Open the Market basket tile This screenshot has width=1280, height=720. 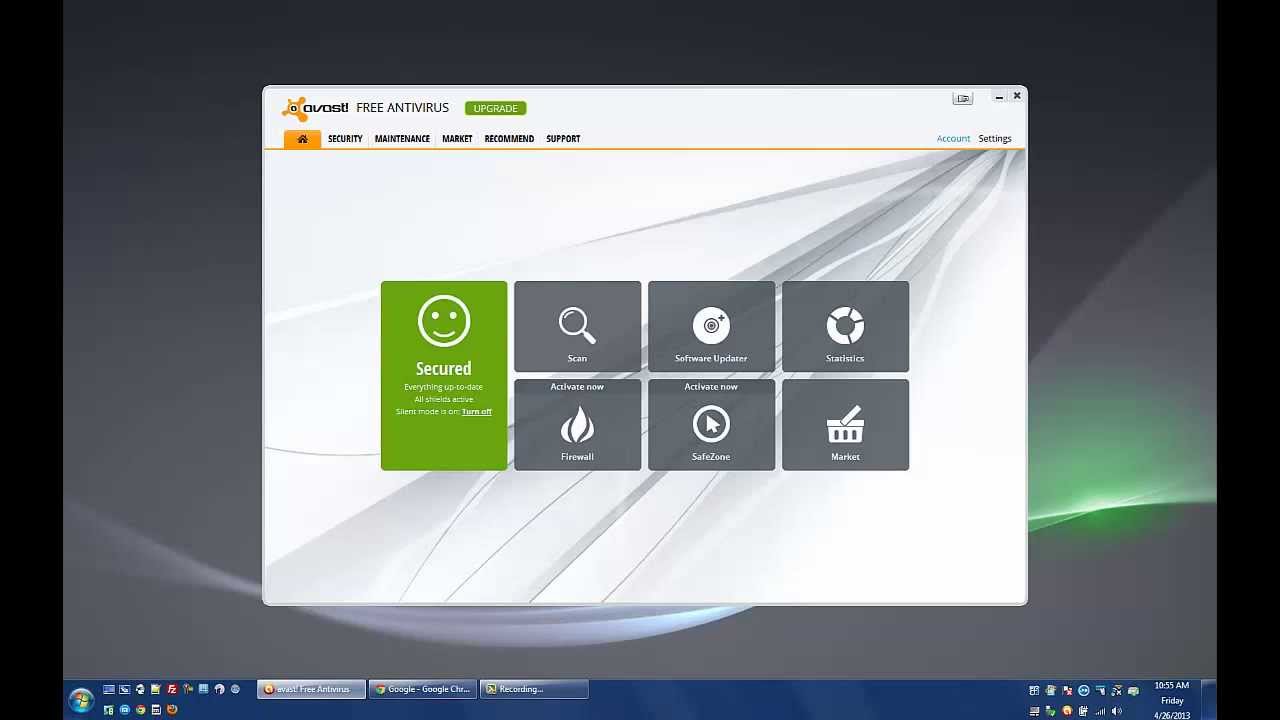pos(845,425)
